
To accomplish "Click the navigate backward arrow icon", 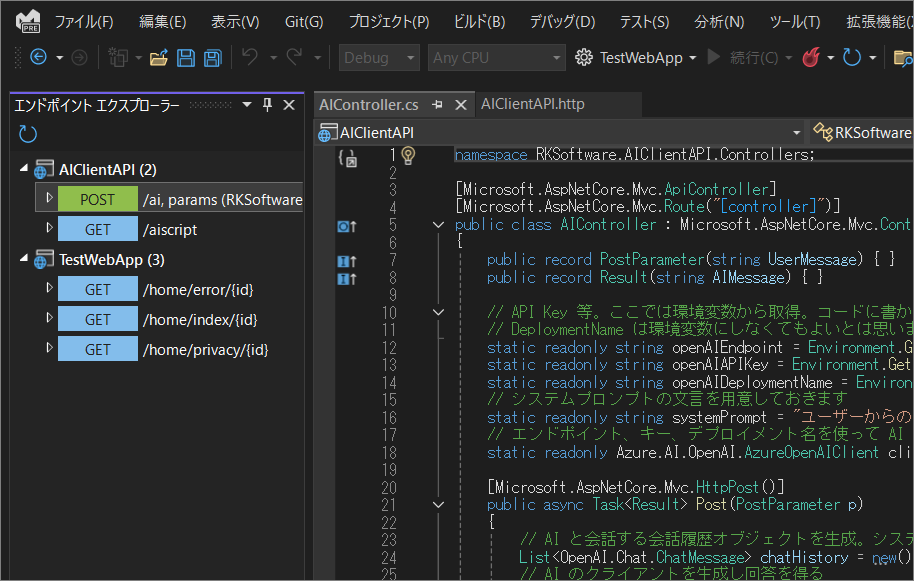I will pyautogui.click(x=38, y=57).
